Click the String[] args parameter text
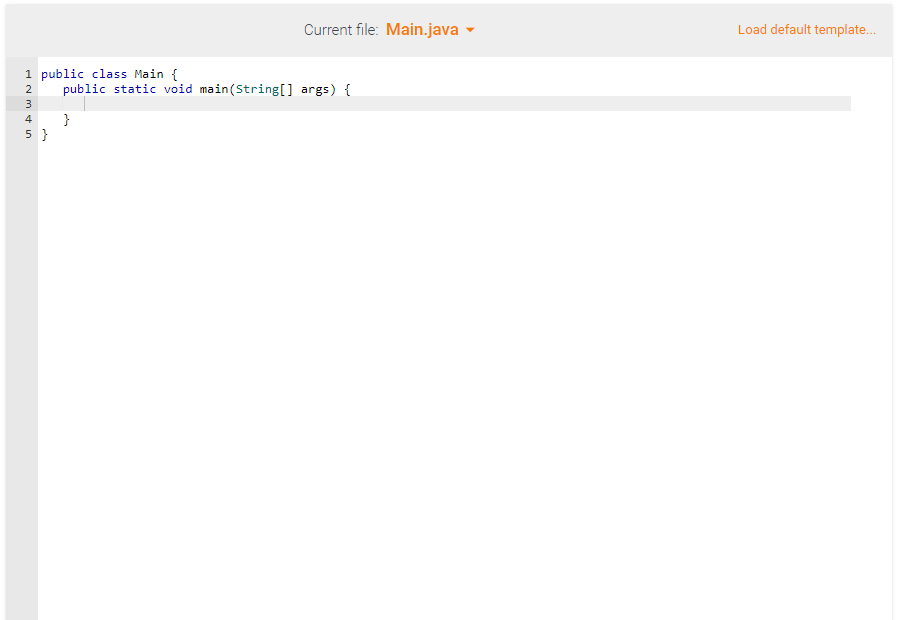Screen dimensions: 898x620 tap(280, 88)
